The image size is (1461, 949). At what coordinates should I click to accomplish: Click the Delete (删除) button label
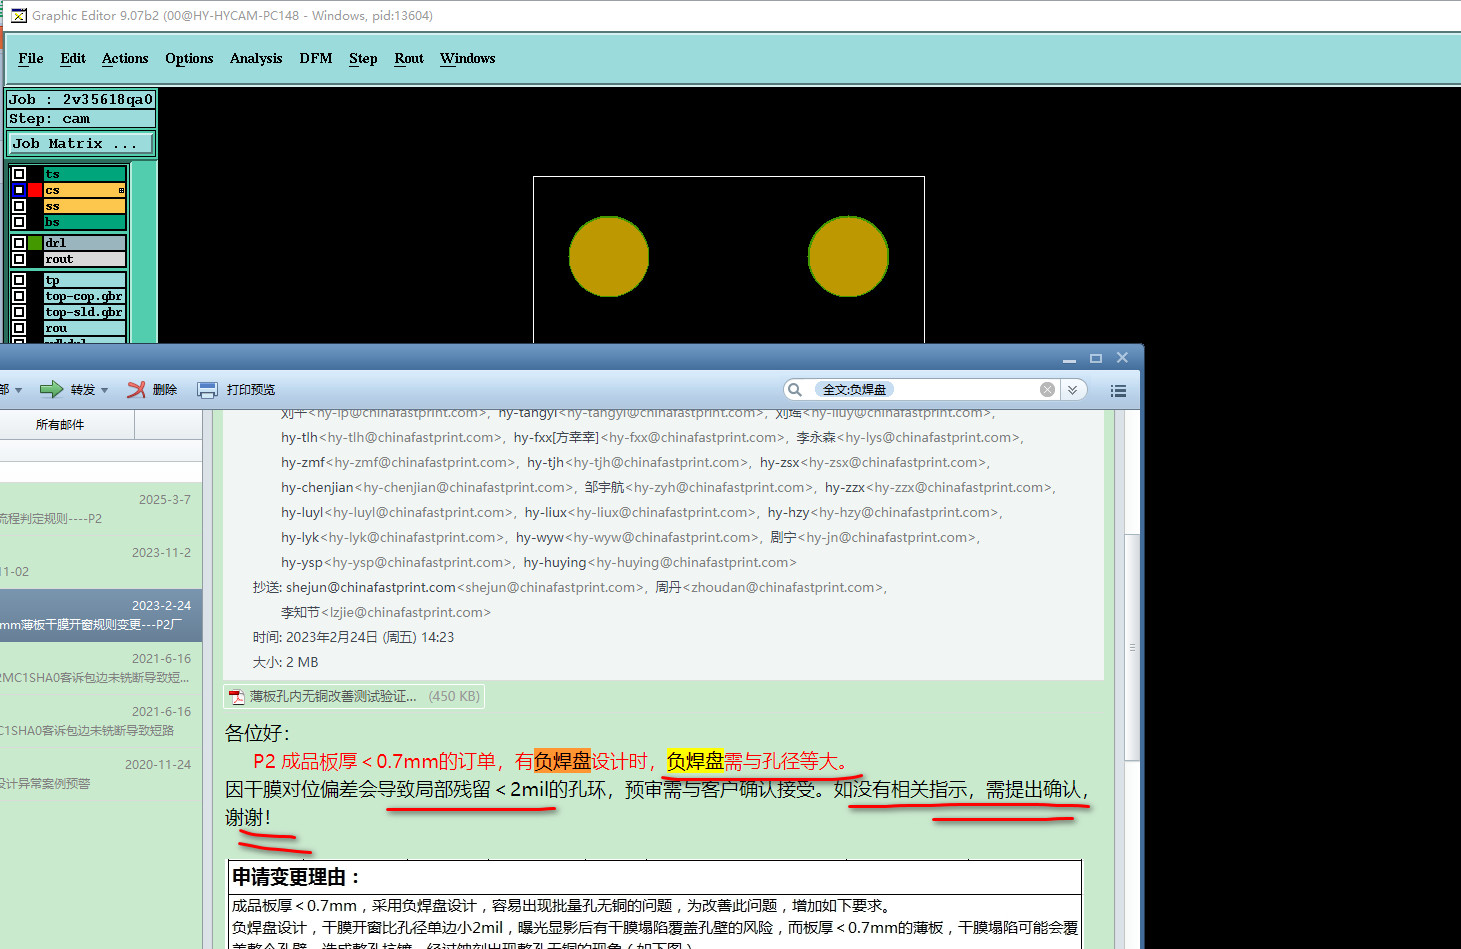point(165,390)
